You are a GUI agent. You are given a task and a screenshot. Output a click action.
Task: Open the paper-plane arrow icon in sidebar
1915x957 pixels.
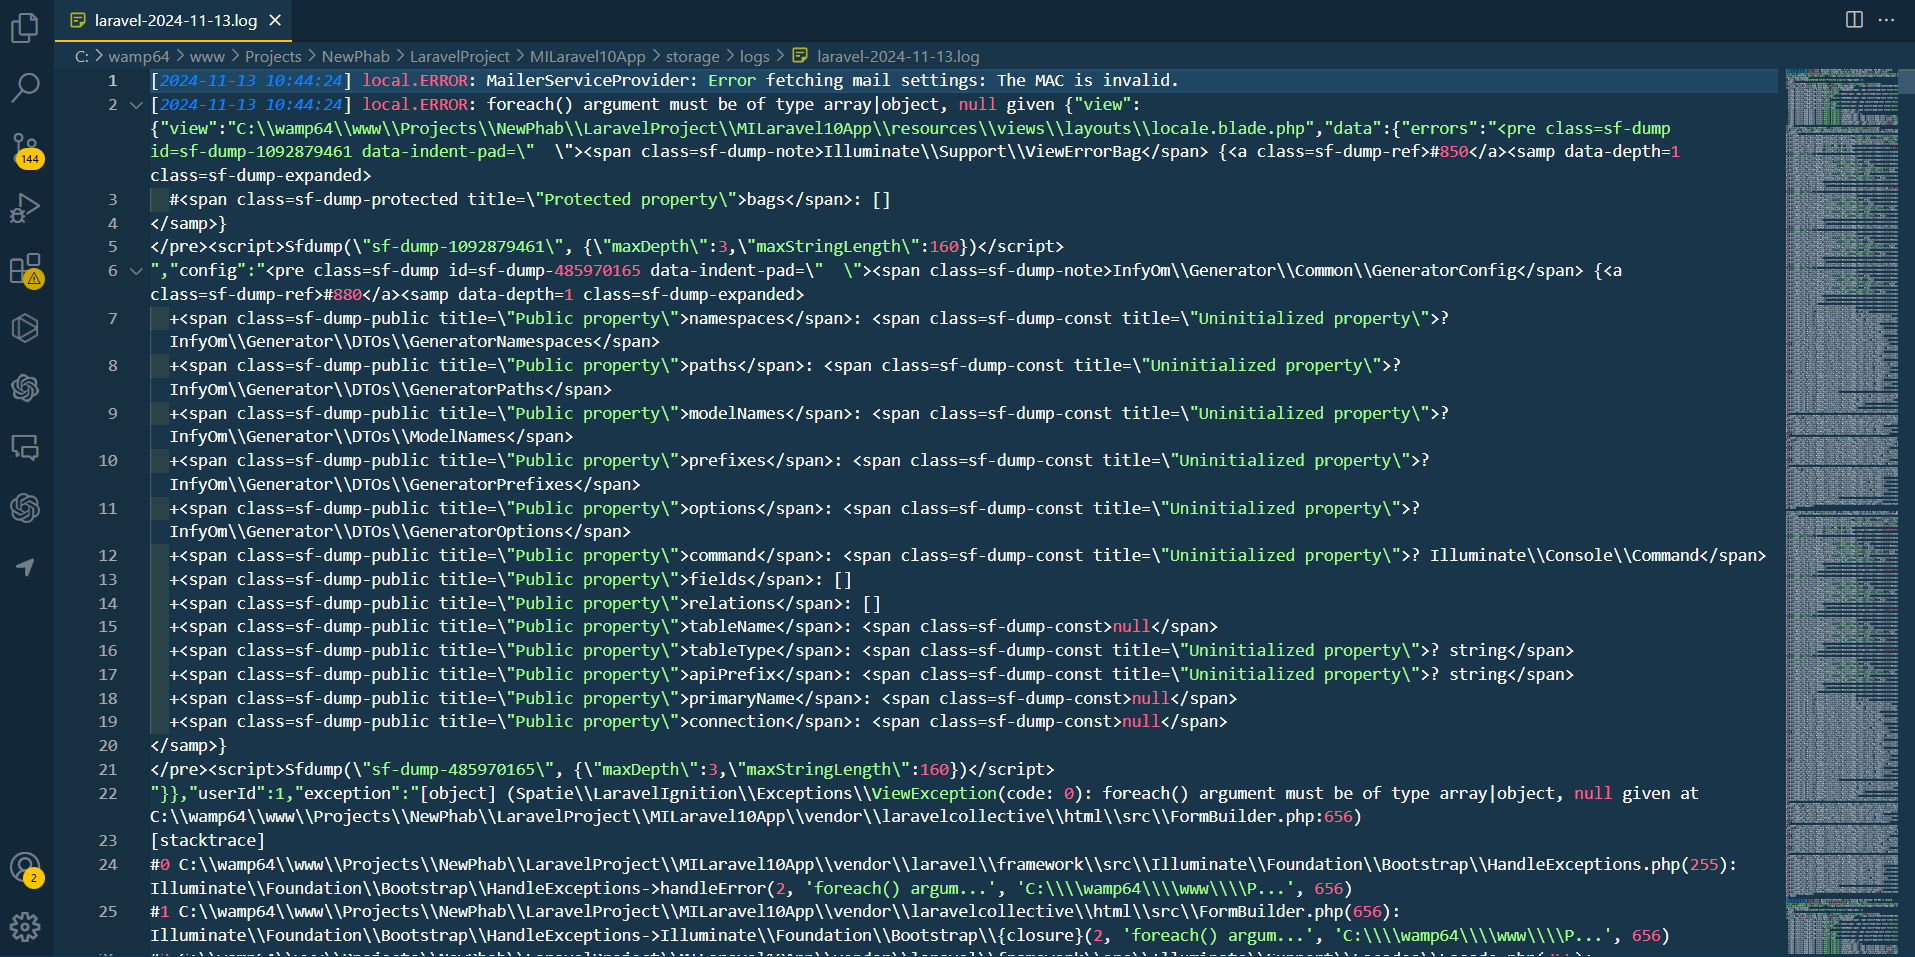point(25,567)
